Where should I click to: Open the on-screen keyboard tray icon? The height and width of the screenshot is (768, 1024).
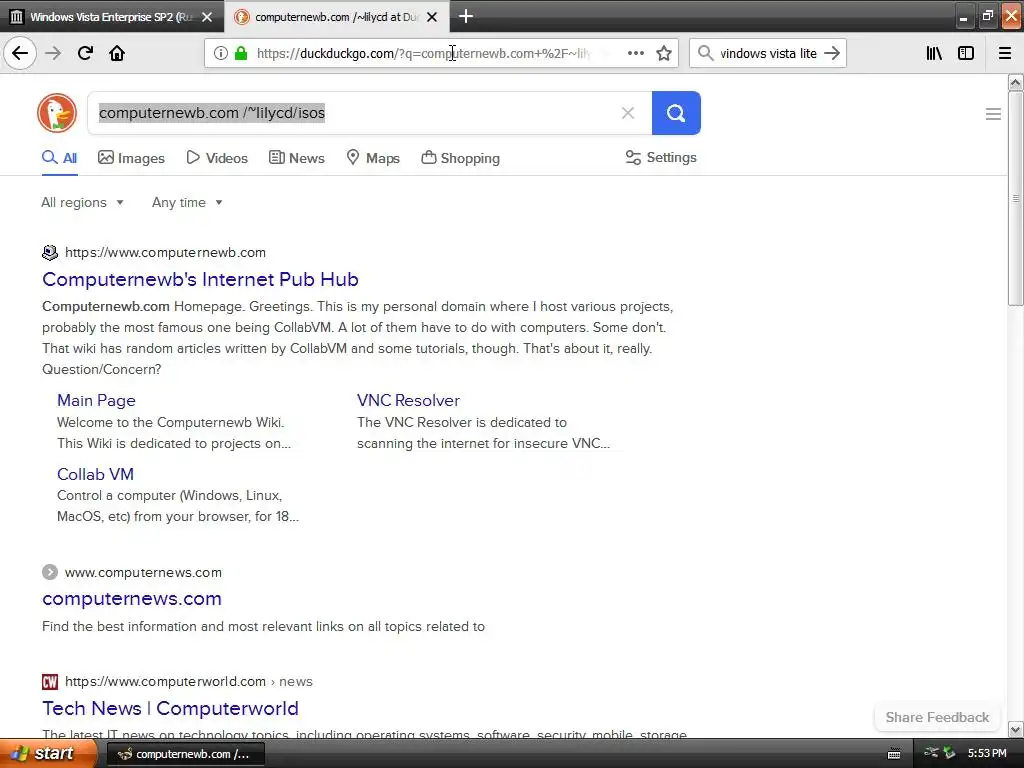[894, 754]
